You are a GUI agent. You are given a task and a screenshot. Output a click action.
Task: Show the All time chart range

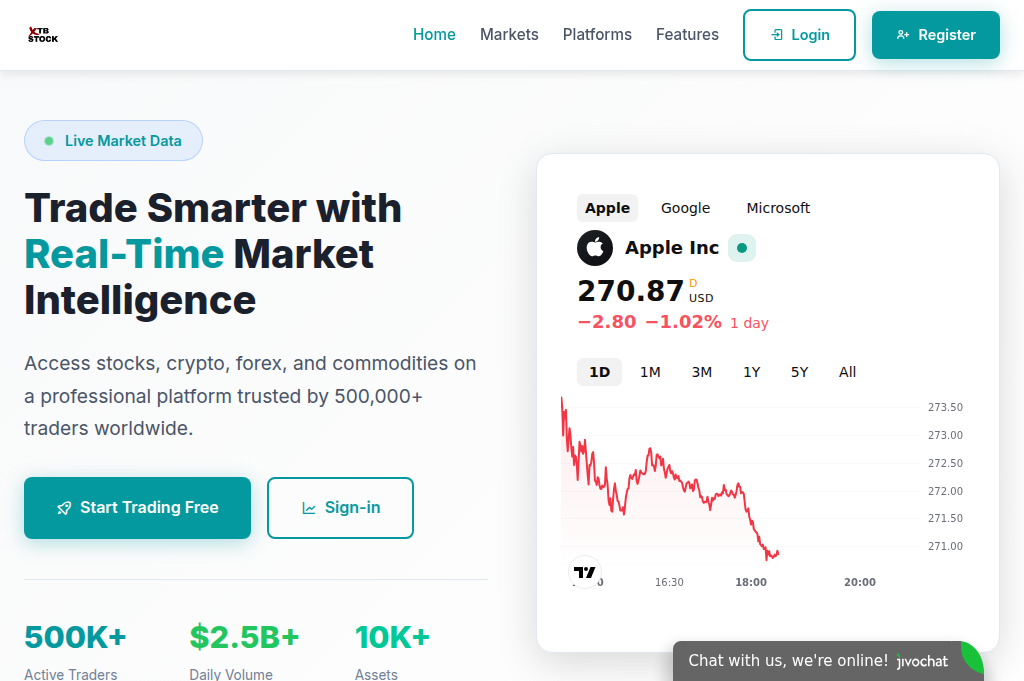847,371
